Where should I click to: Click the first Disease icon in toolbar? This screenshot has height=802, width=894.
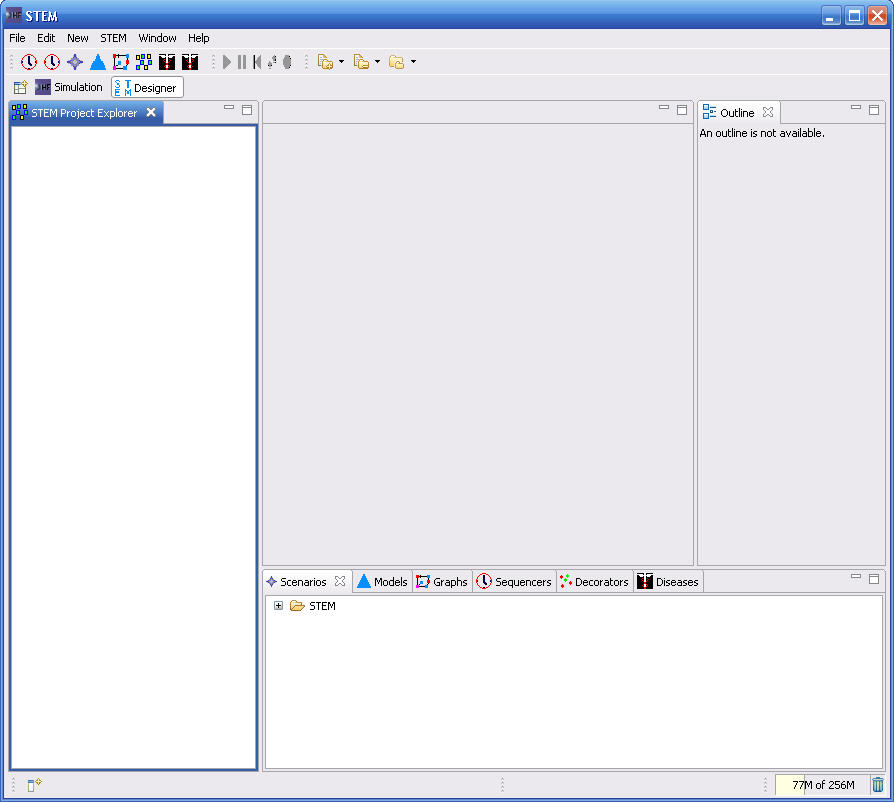point(167,62)
